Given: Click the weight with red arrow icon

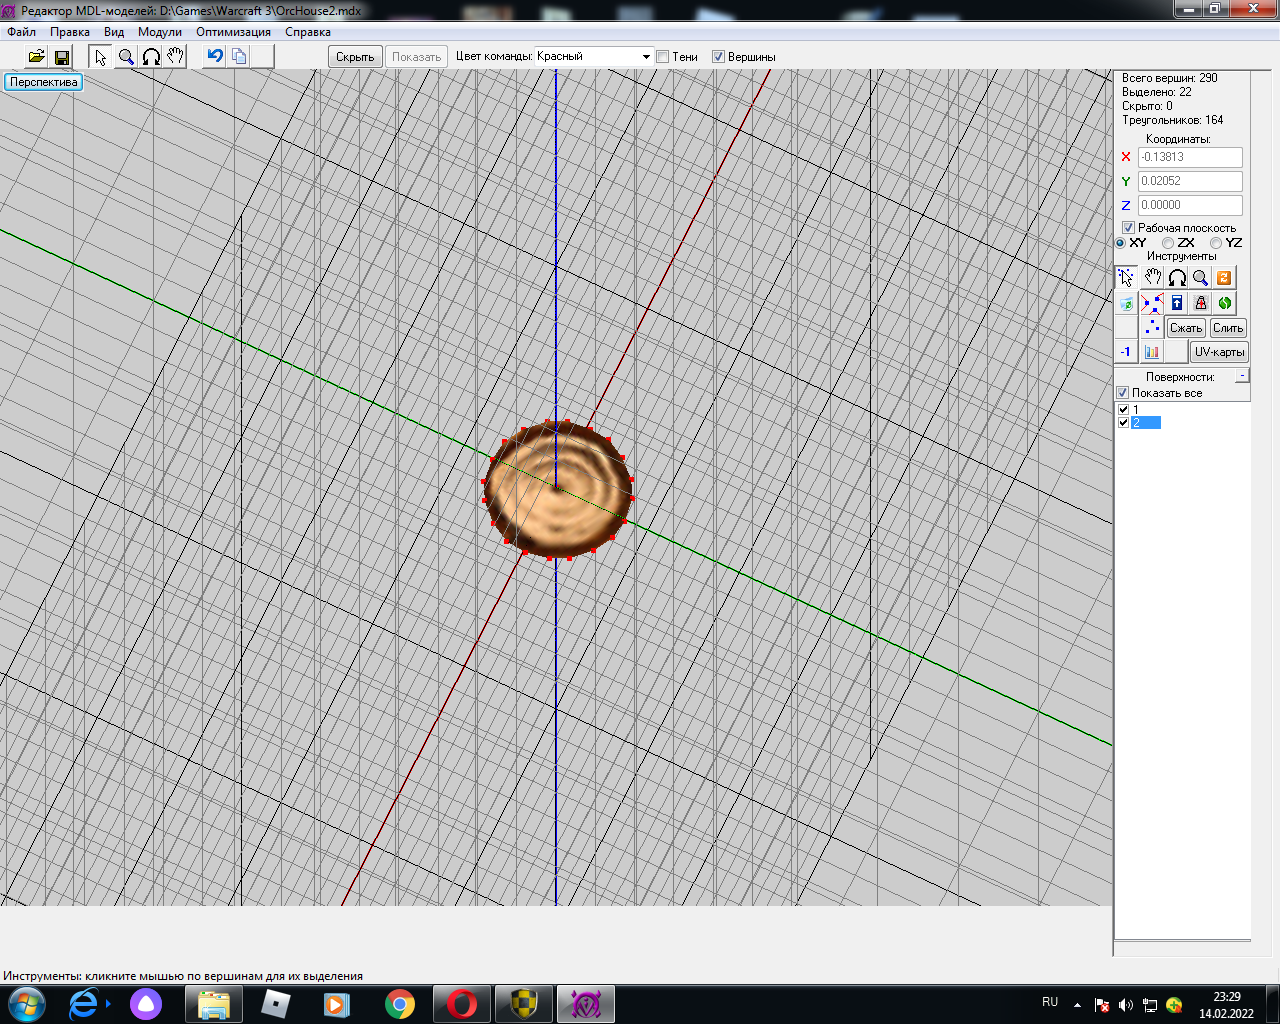Looking at the screenshot, I should [x=1201, y=303].
